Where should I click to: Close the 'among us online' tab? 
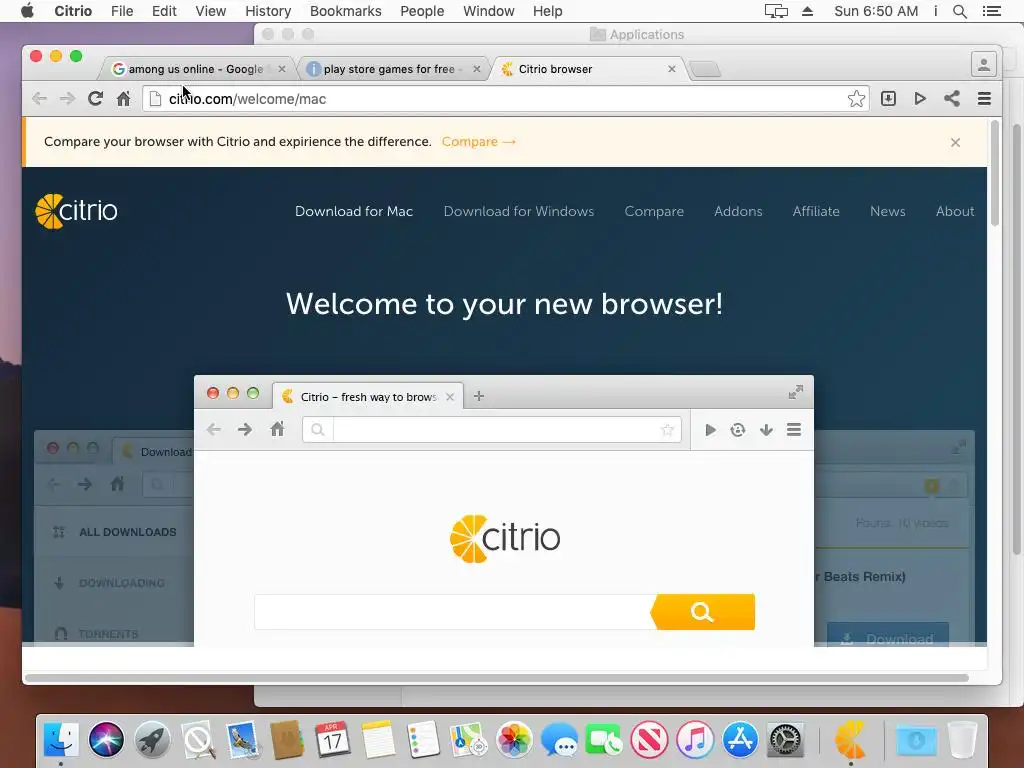coord(281,69)
